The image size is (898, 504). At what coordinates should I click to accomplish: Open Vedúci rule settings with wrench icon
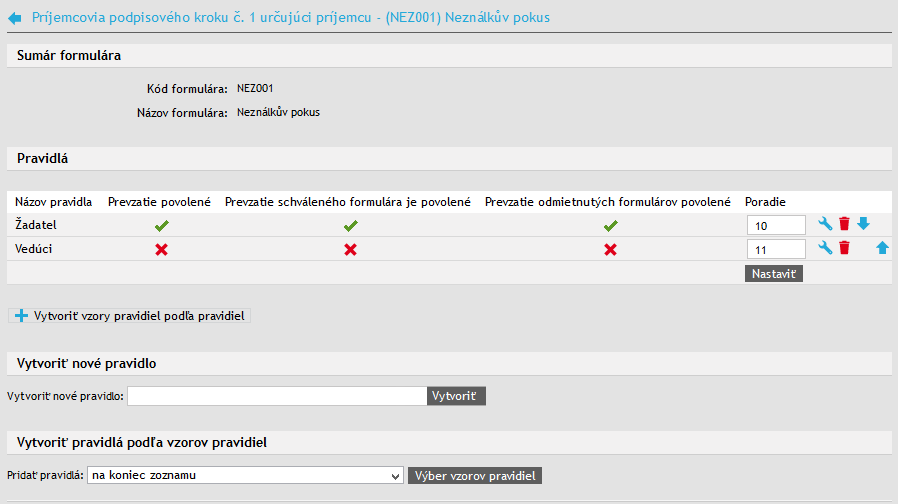coord(825,248)
